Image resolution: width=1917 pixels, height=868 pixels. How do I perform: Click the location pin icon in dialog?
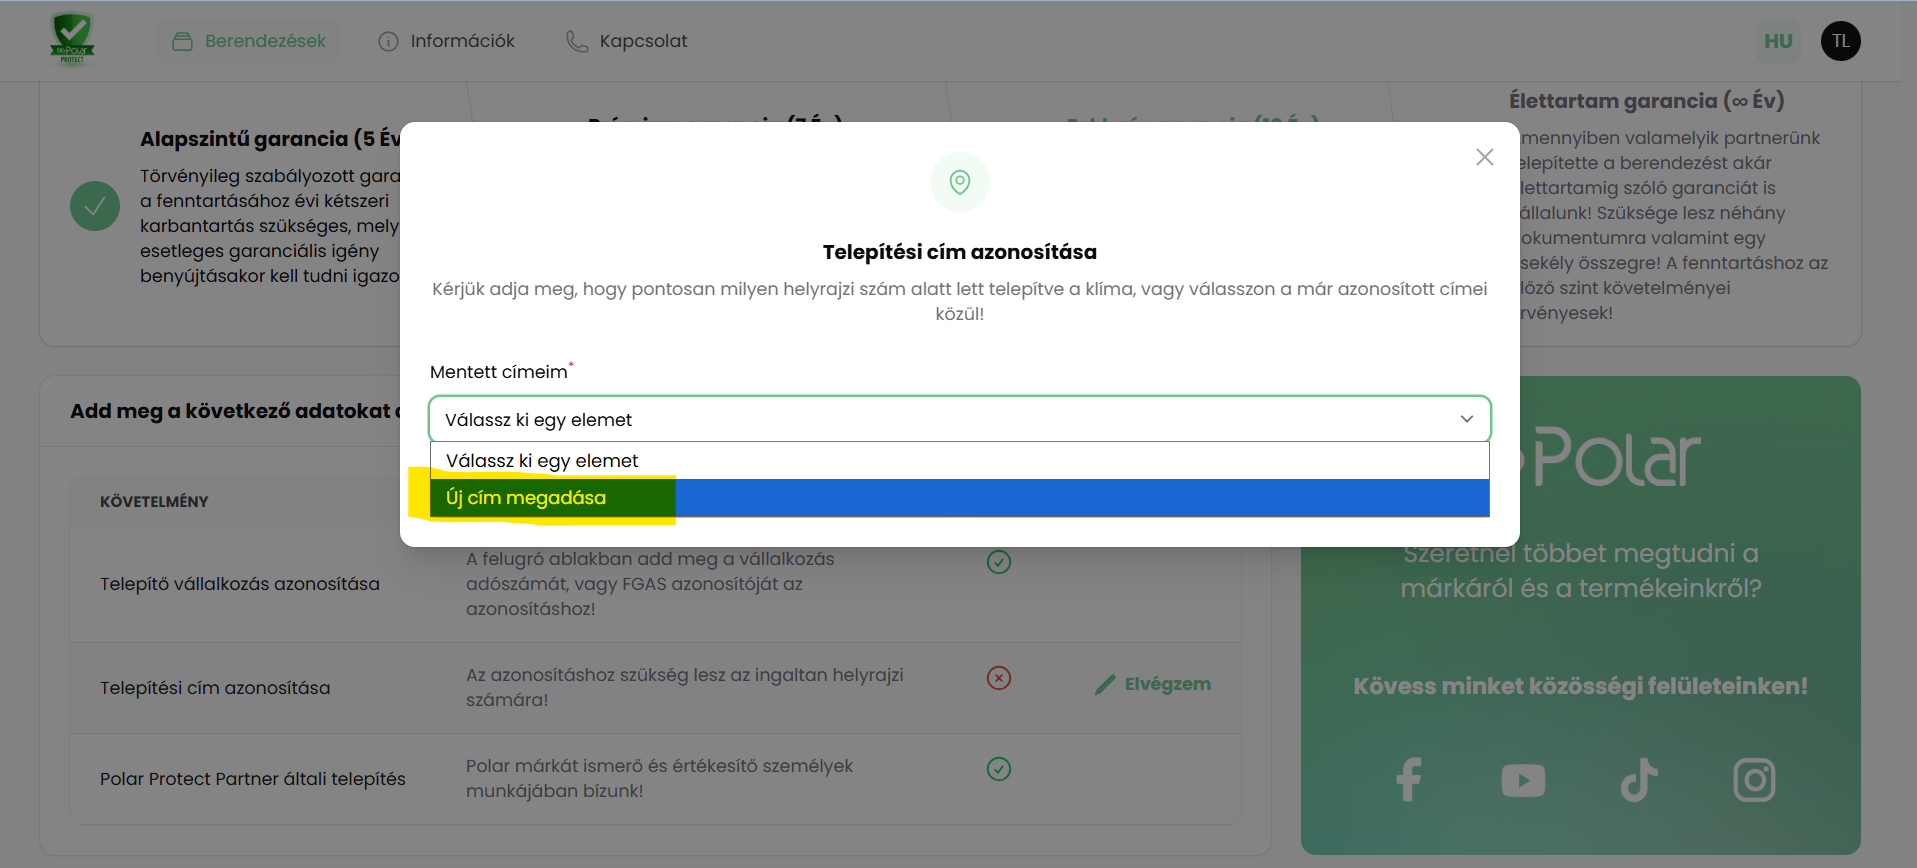point(959,182)
